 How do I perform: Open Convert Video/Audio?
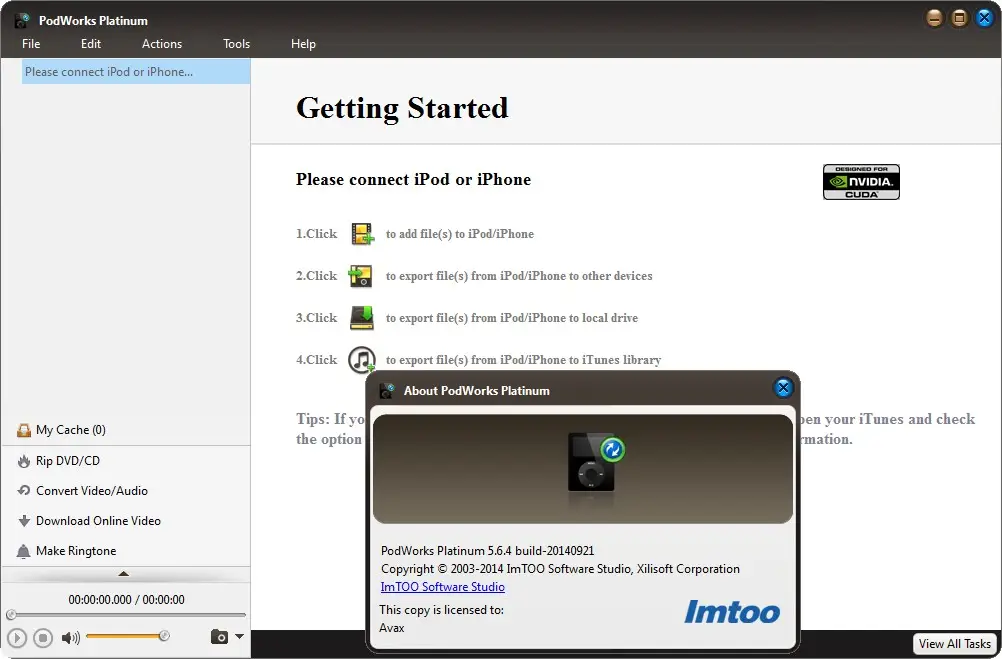pos(92,490)
